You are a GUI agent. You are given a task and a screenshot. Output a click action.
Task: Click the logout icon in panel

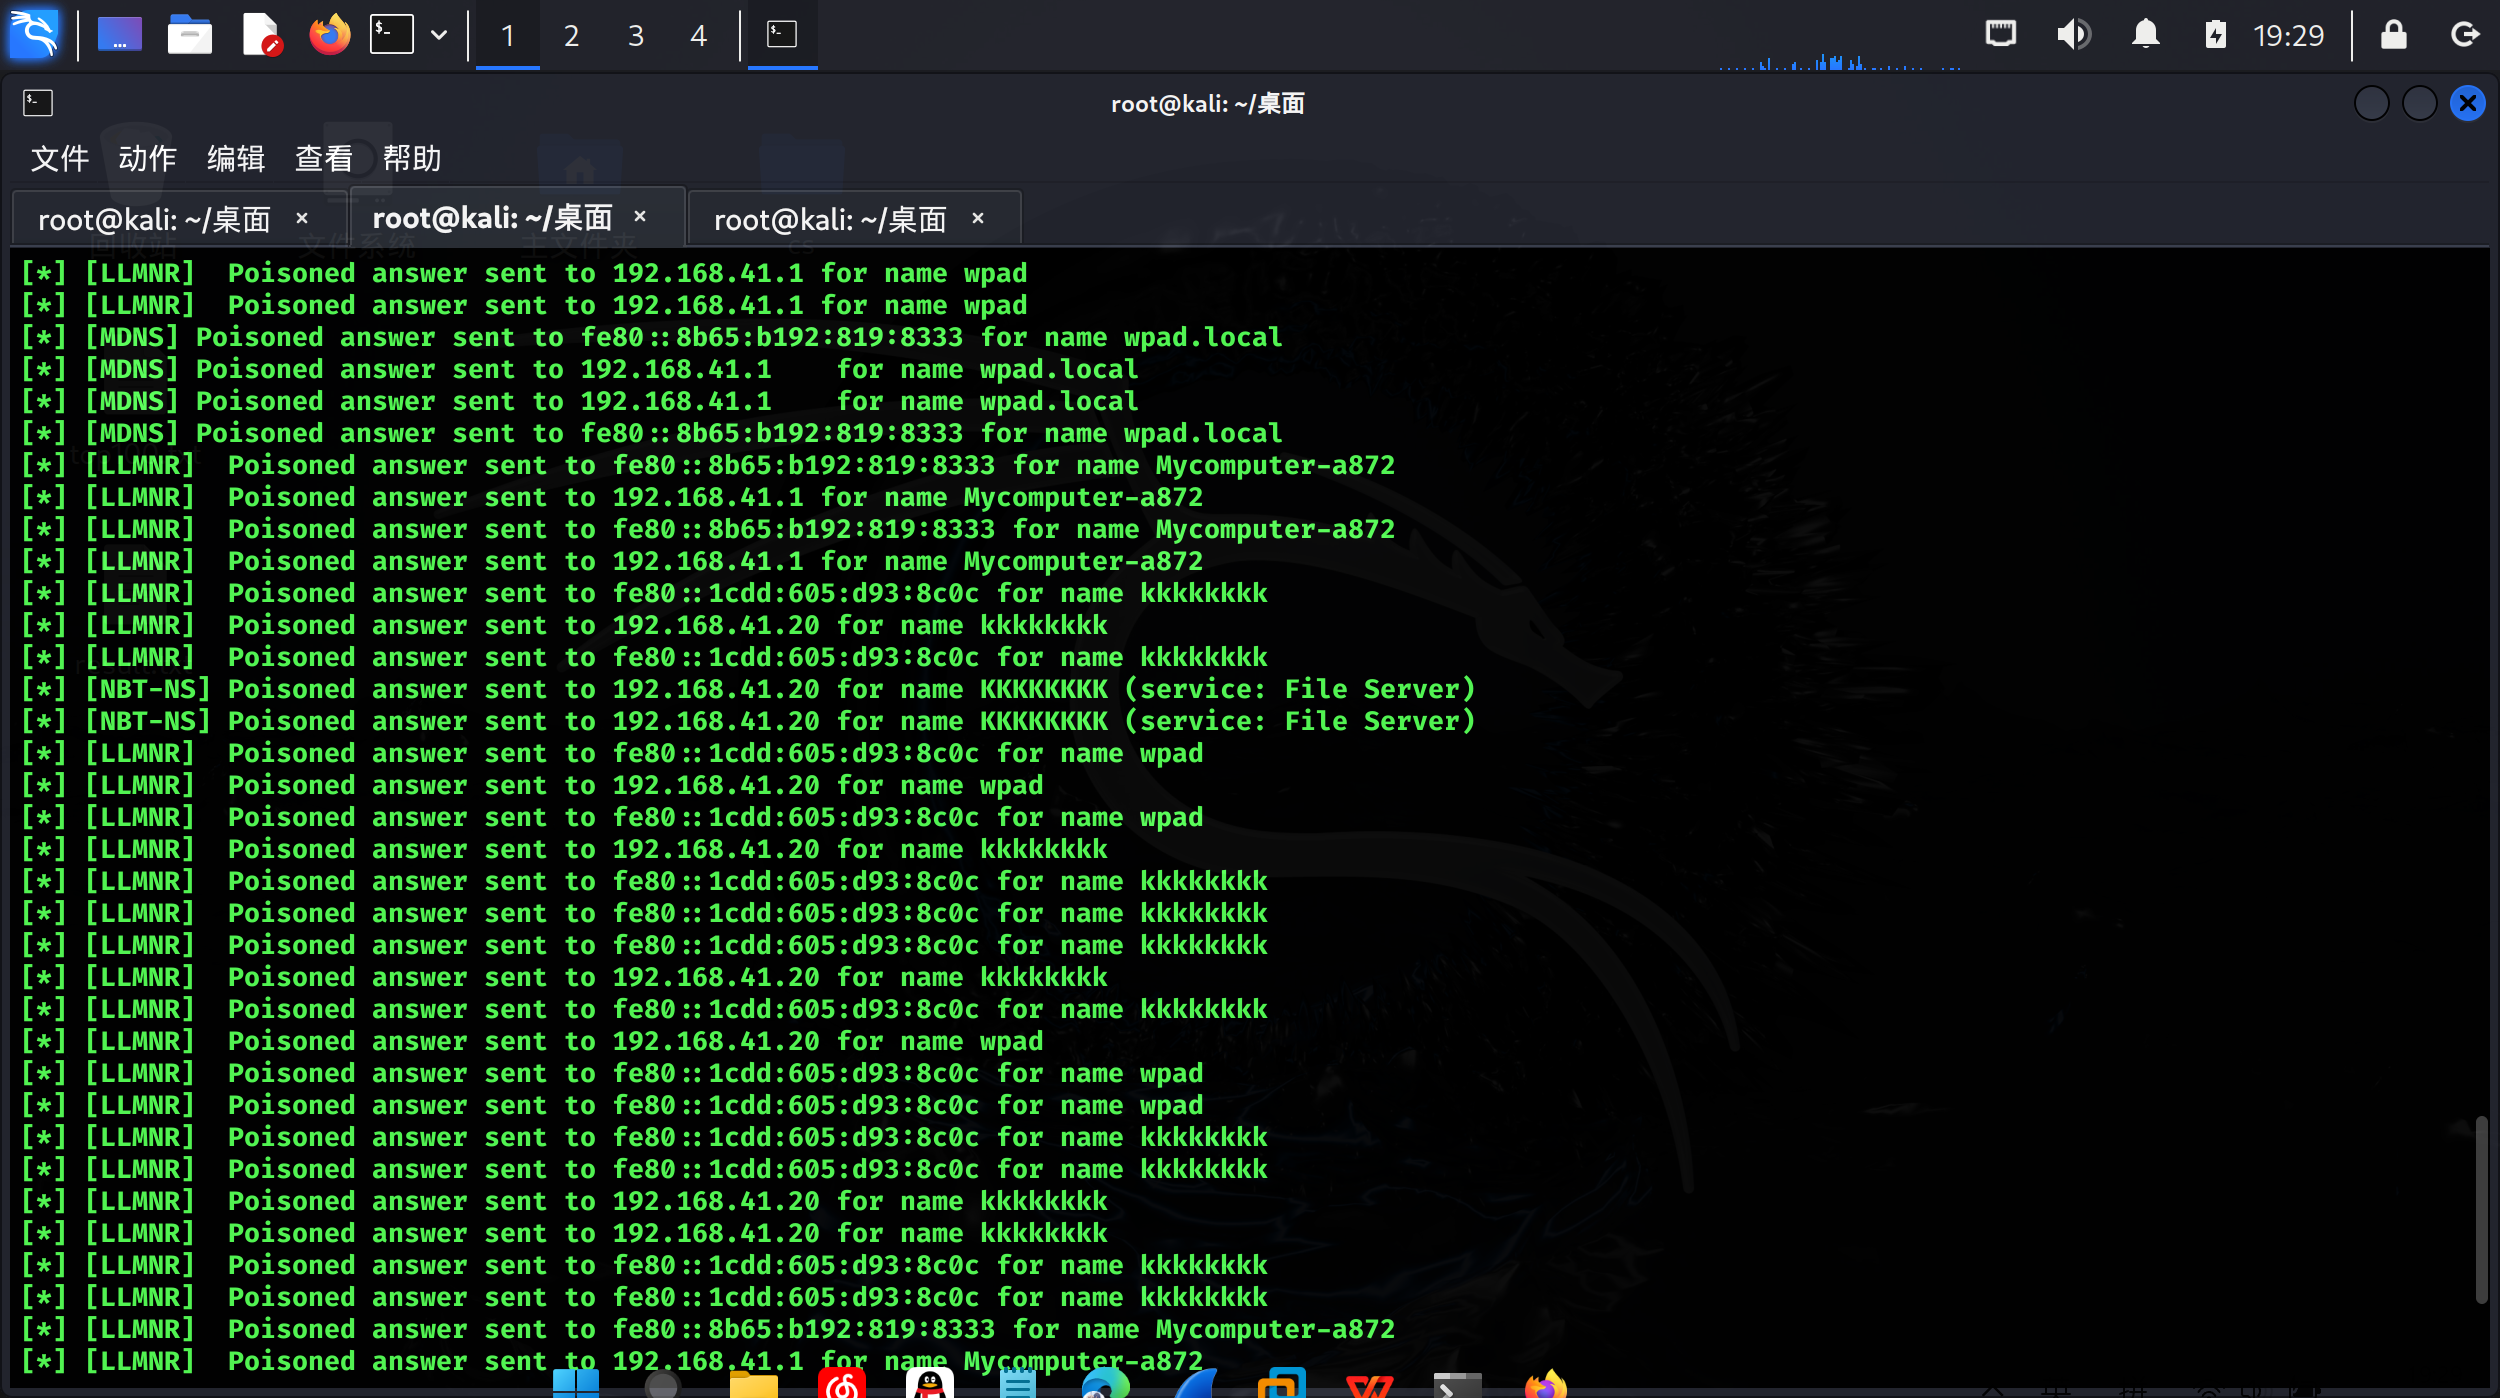tap(2464, 35)
